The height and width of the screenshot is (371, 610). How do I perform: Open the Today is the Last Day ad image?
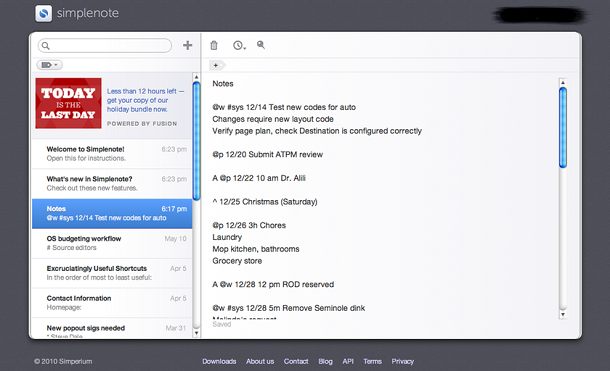tap(68, 103)
